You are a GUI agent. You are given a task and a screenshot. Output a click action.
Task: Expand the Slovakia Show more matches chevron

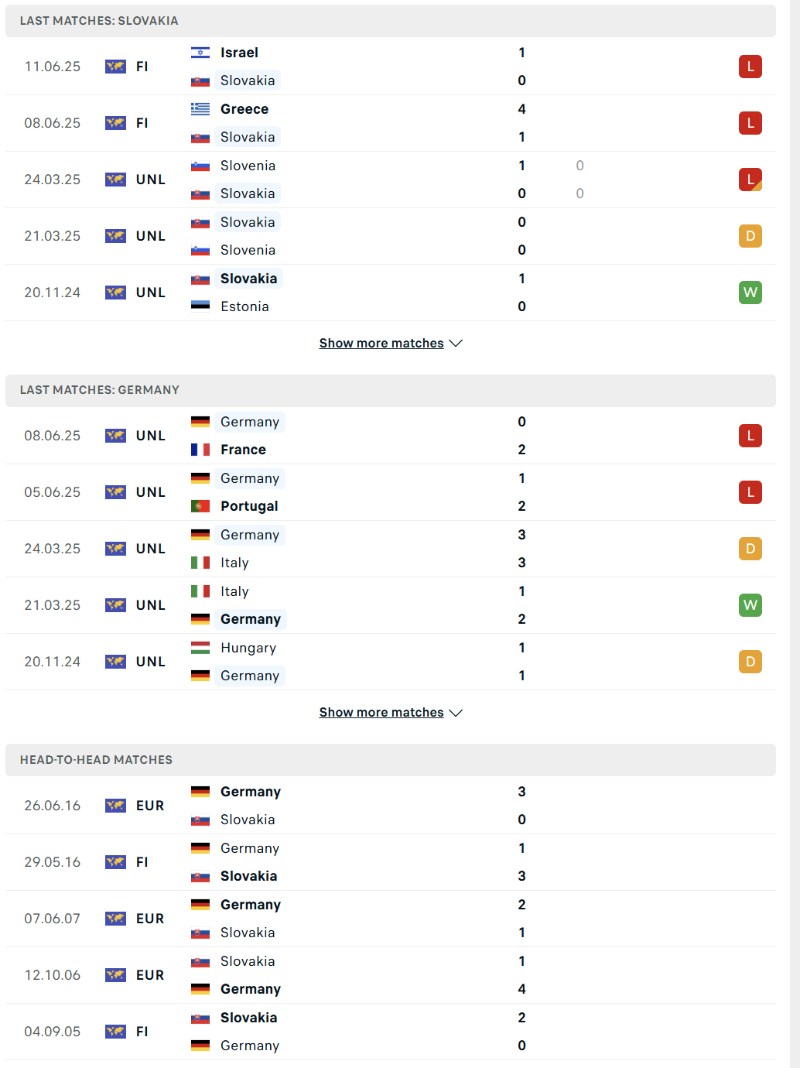pos(456,342)
